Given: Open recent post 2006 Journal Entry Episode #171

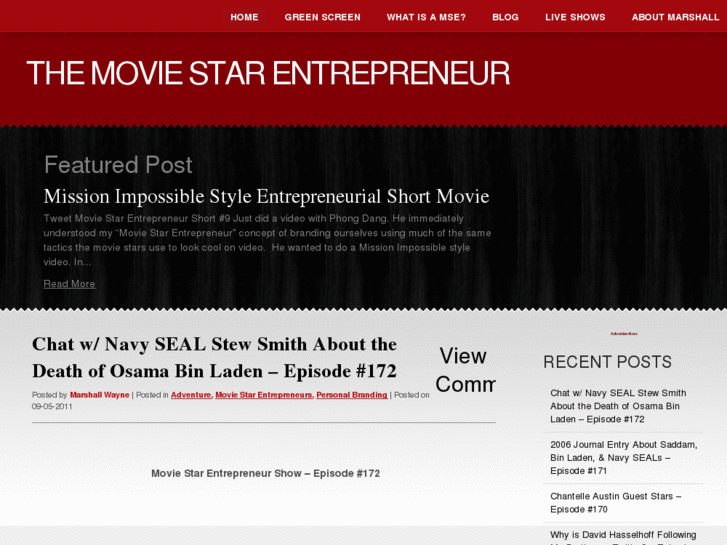Looking at the screenshot, I should [x=624, y=457].
